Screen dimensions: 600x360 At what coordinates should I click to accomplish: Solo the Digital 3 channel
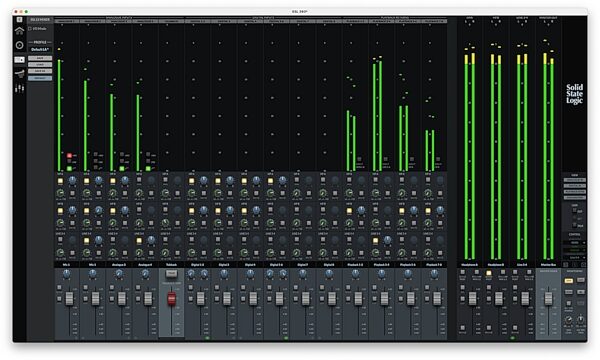click(x=217, y=287)
